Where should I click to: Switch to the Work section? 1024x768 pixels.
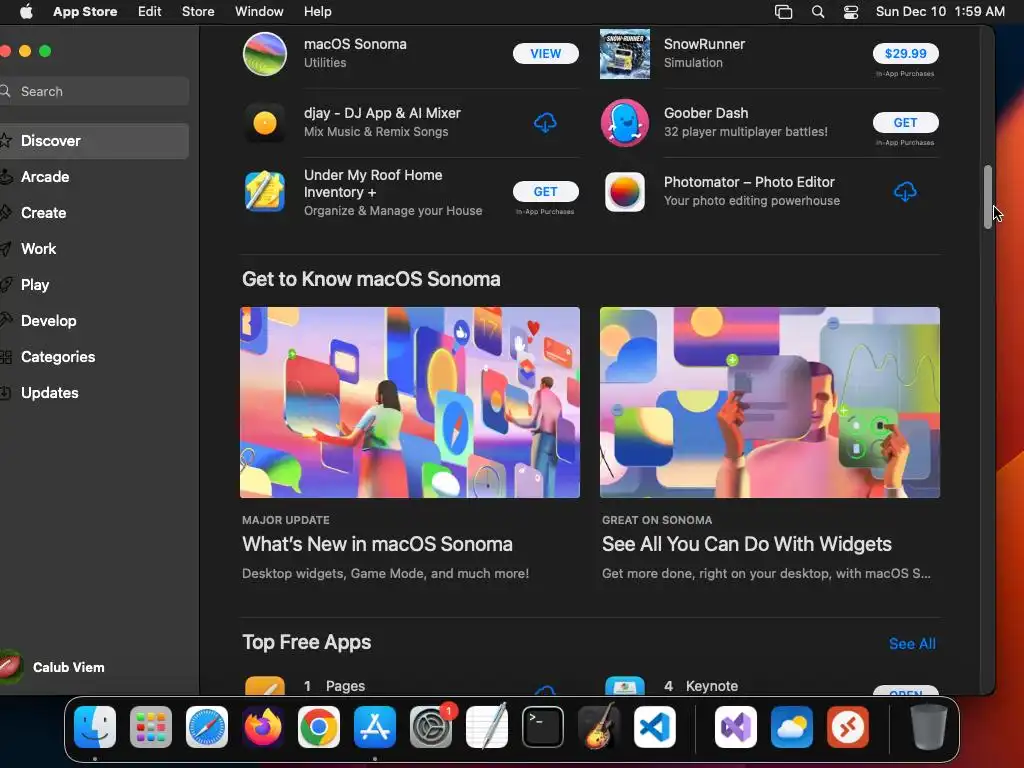[x=94, y=249]
